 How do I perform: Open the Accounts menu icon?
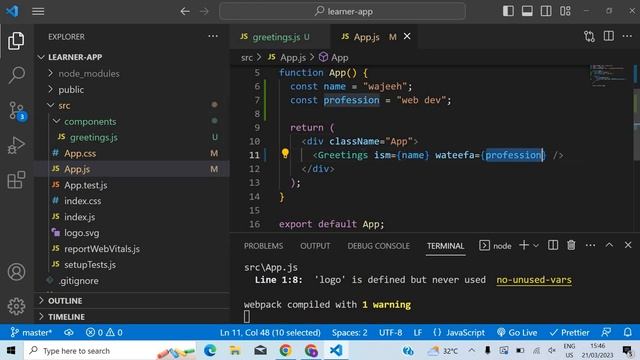pos(16,272)
